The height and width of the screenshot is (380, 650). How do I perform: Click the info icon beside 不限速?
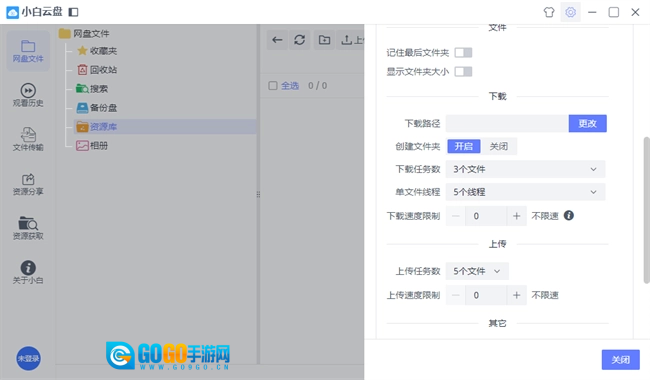coord(569,215)
